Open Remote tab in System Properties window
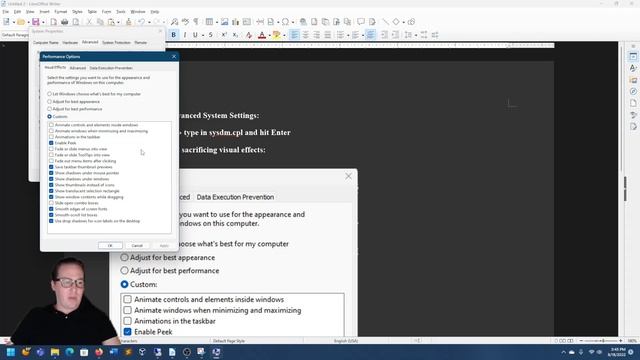Screen dimensions: 640x360 pyautogui.click(x=140, y=42)
